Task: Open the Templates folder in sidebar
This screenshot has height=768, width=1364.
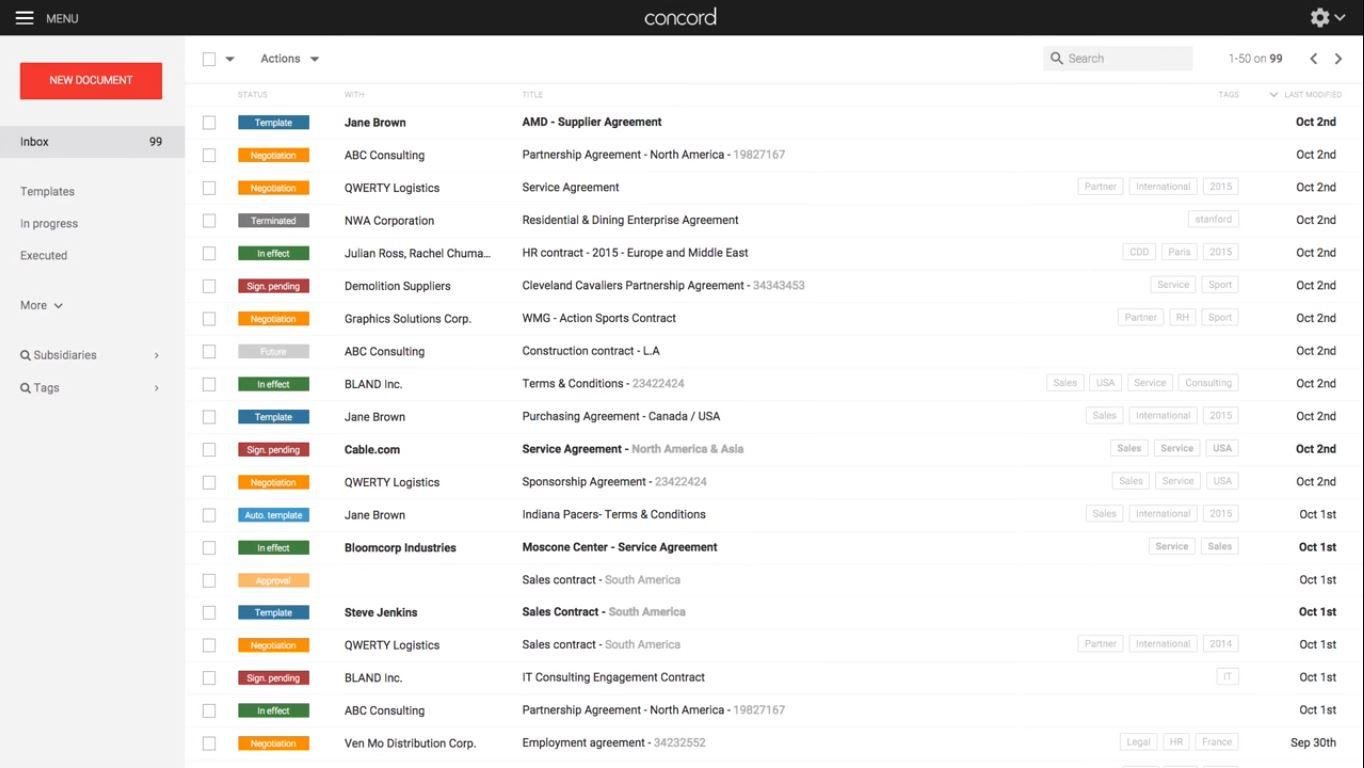Action: pyautogui.click(x=47, y=192)
